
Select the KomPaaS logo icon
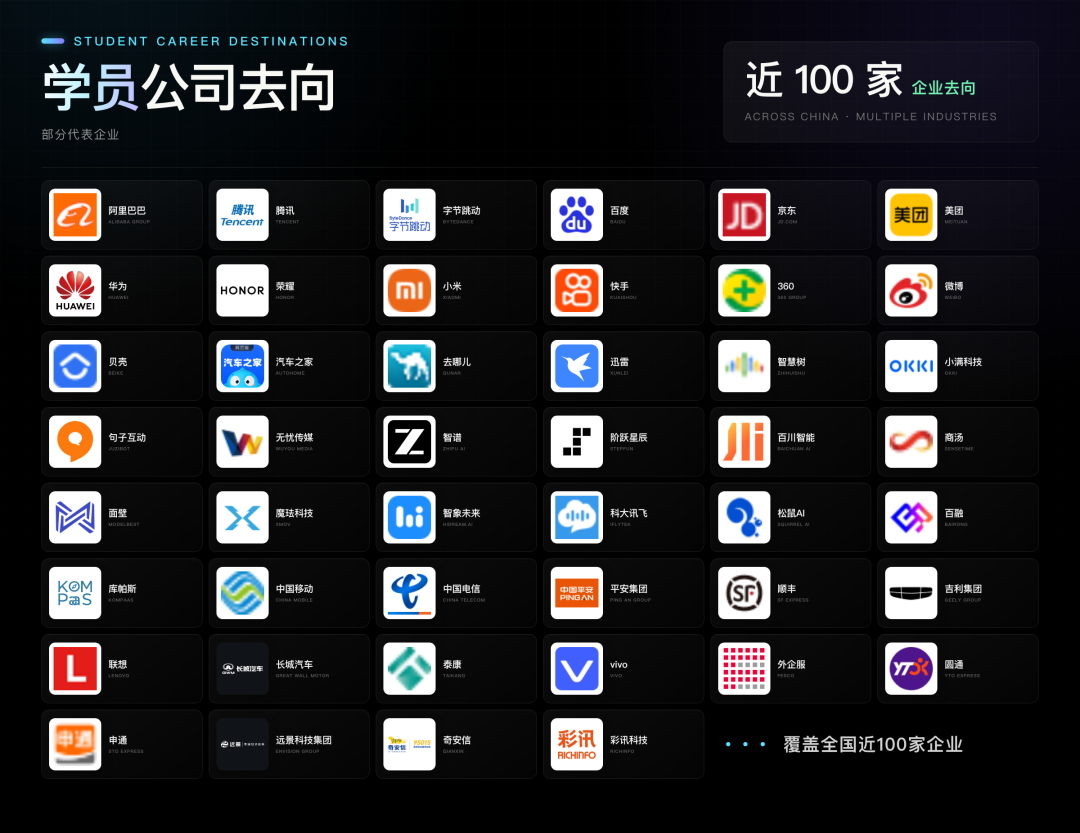tap(75, 593)
